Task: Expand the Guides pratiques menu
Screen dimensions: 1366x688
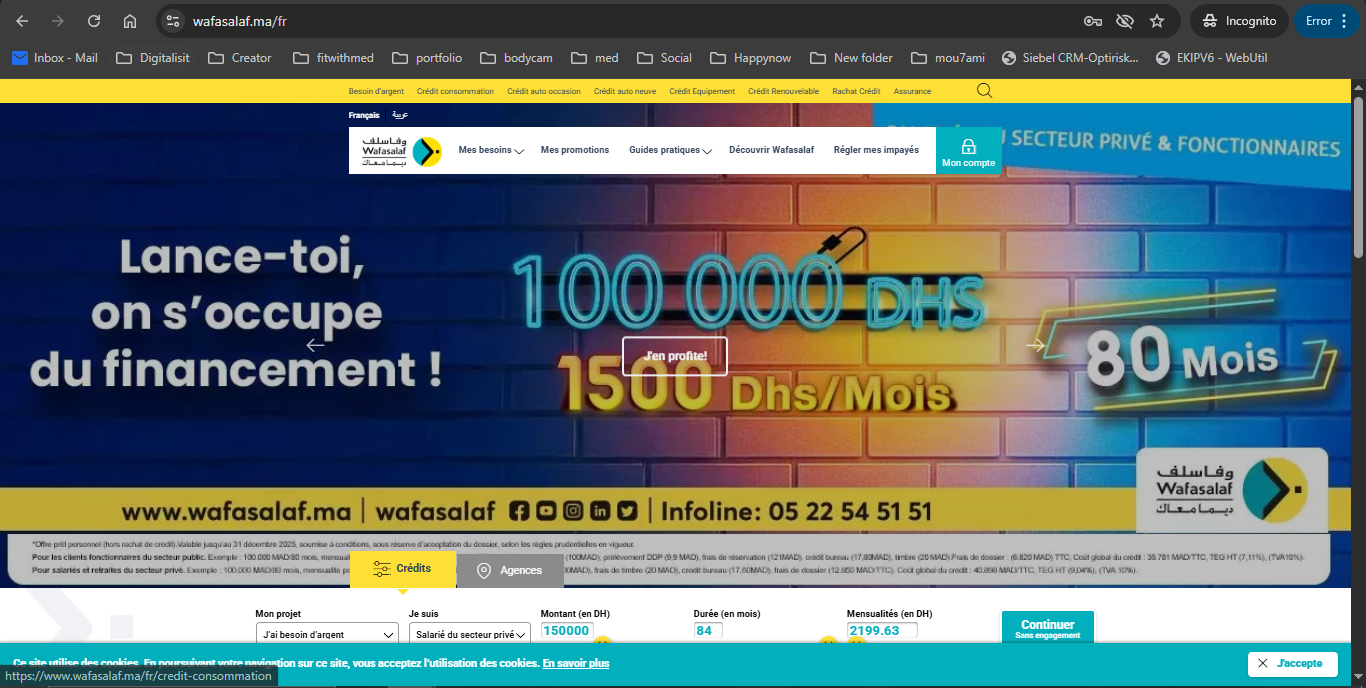Action: (x=670, y=150)
